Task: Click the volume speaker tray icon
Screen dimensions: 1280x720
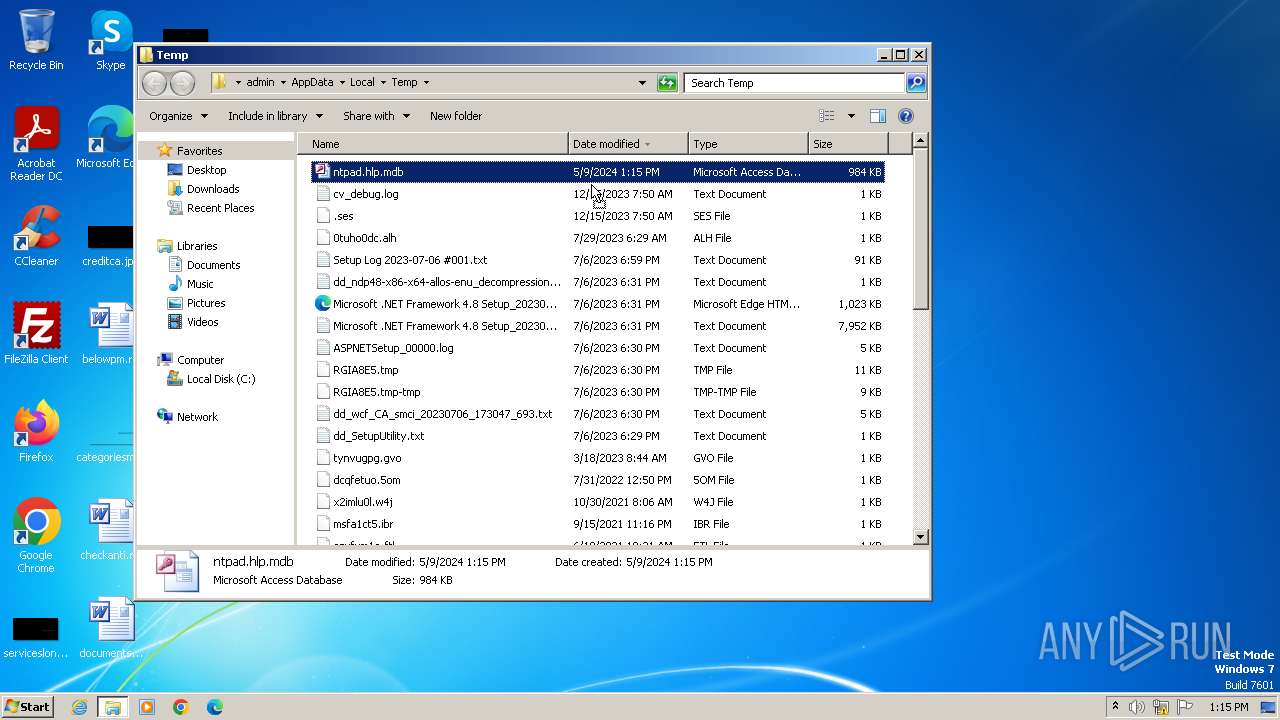Action: [1137, 707]
